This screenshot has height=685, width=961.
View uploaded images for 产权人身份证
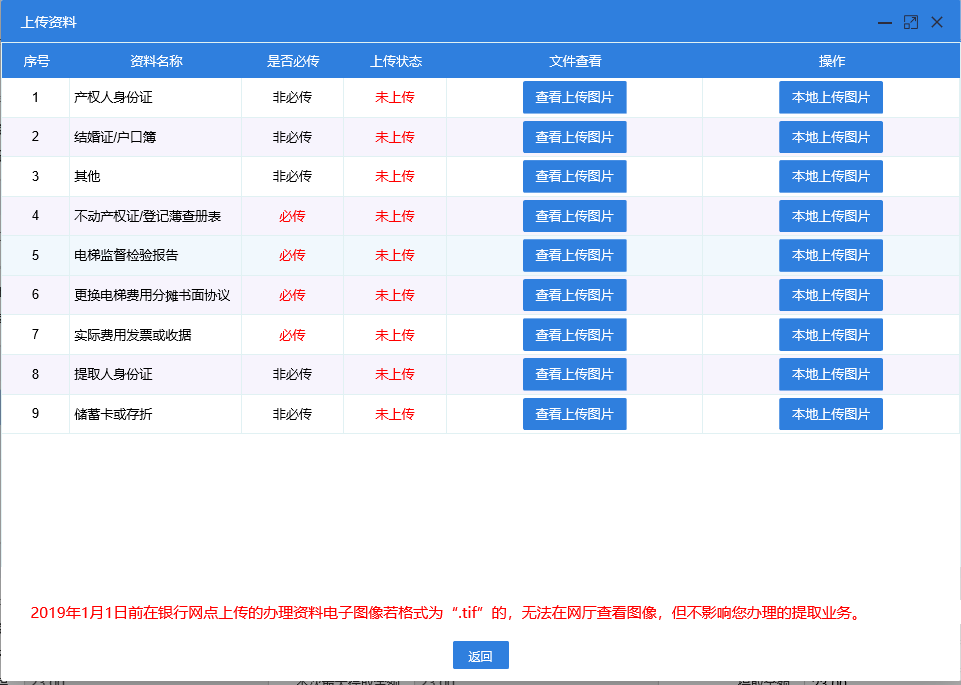tap(574, 97)
